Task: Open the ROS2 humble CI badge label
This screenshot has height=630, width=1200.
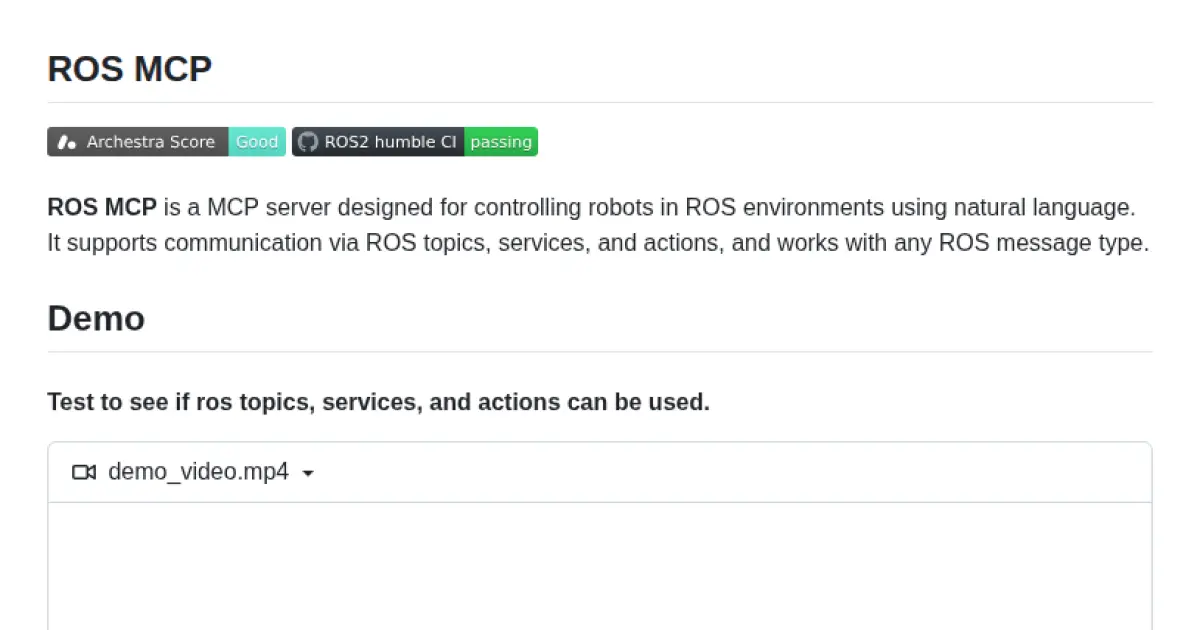Action: point(390,142)
